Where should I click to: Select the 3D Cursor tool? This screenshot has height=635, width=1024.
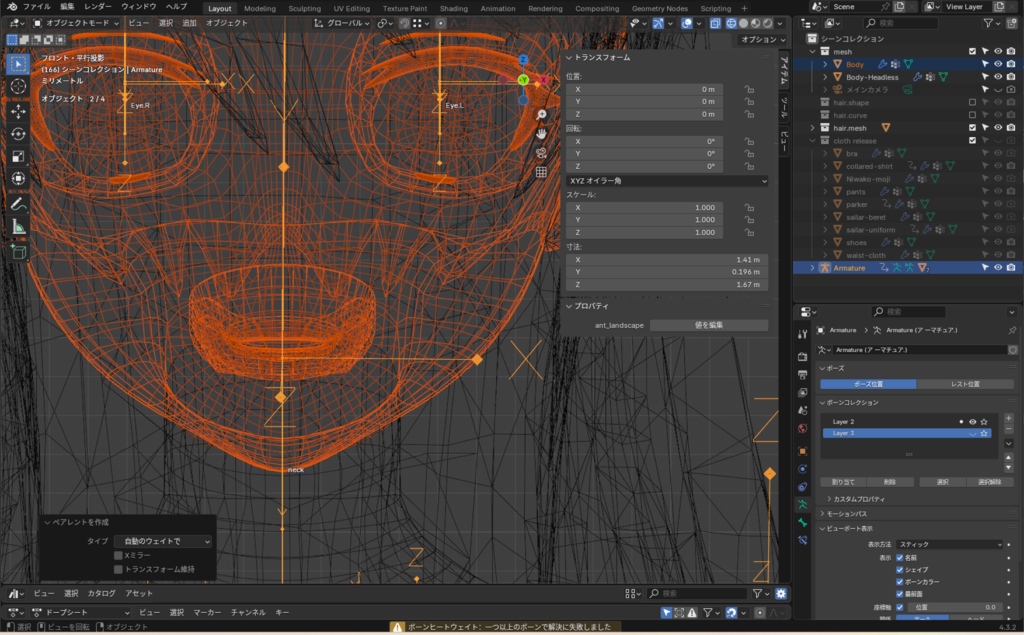(x=19, y=86)
